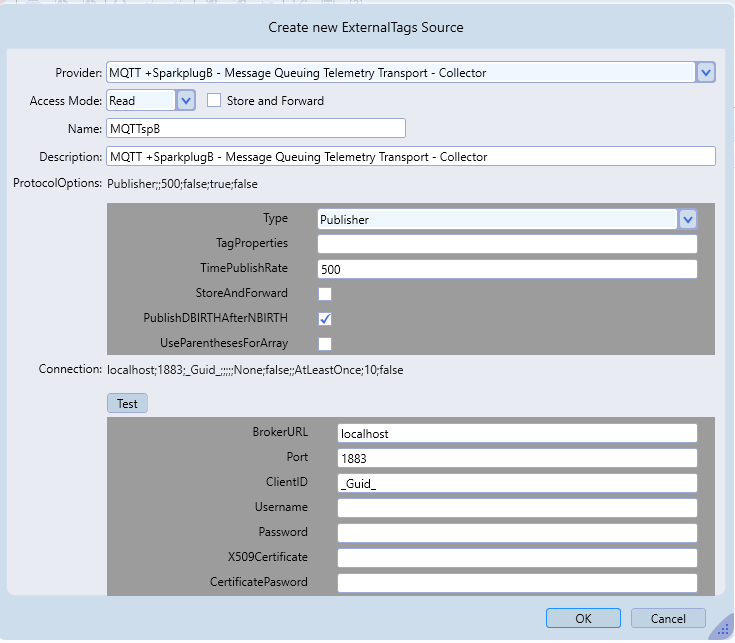The height and width of the screenshot is (643, 735).
Task: Select the X509Certificate input field
Action: 516,558
